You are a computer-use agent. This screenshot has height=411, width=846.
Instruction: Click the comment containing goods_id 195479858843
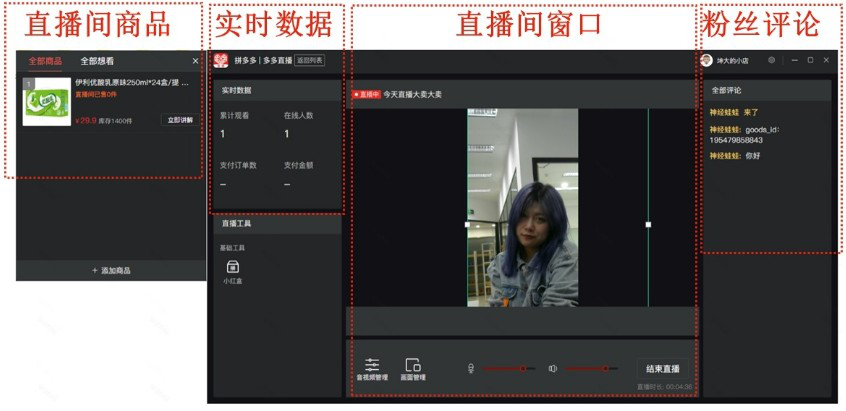(745, 135)
